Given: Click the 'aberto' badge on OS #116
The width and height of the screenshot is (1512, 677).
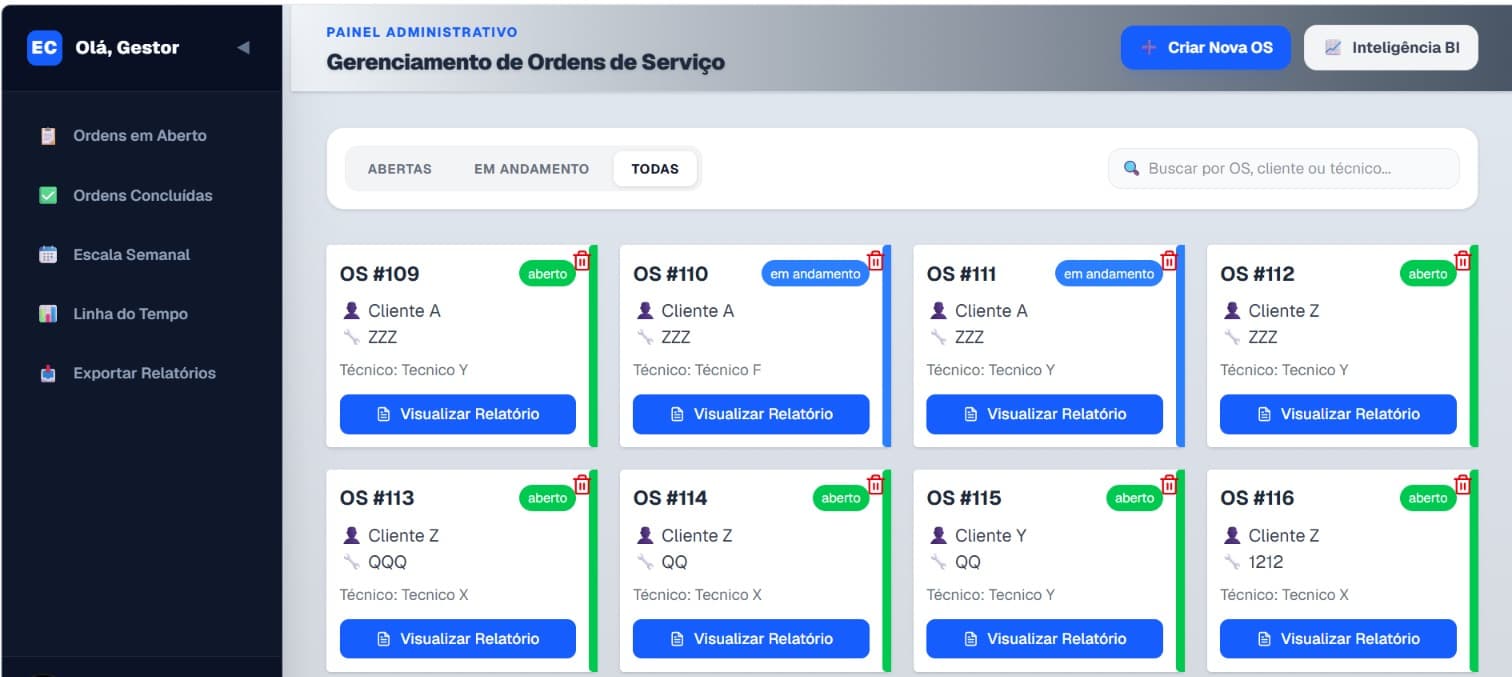Looking at the screenshot, I should pyautogui.click(x=1428, y=498).
